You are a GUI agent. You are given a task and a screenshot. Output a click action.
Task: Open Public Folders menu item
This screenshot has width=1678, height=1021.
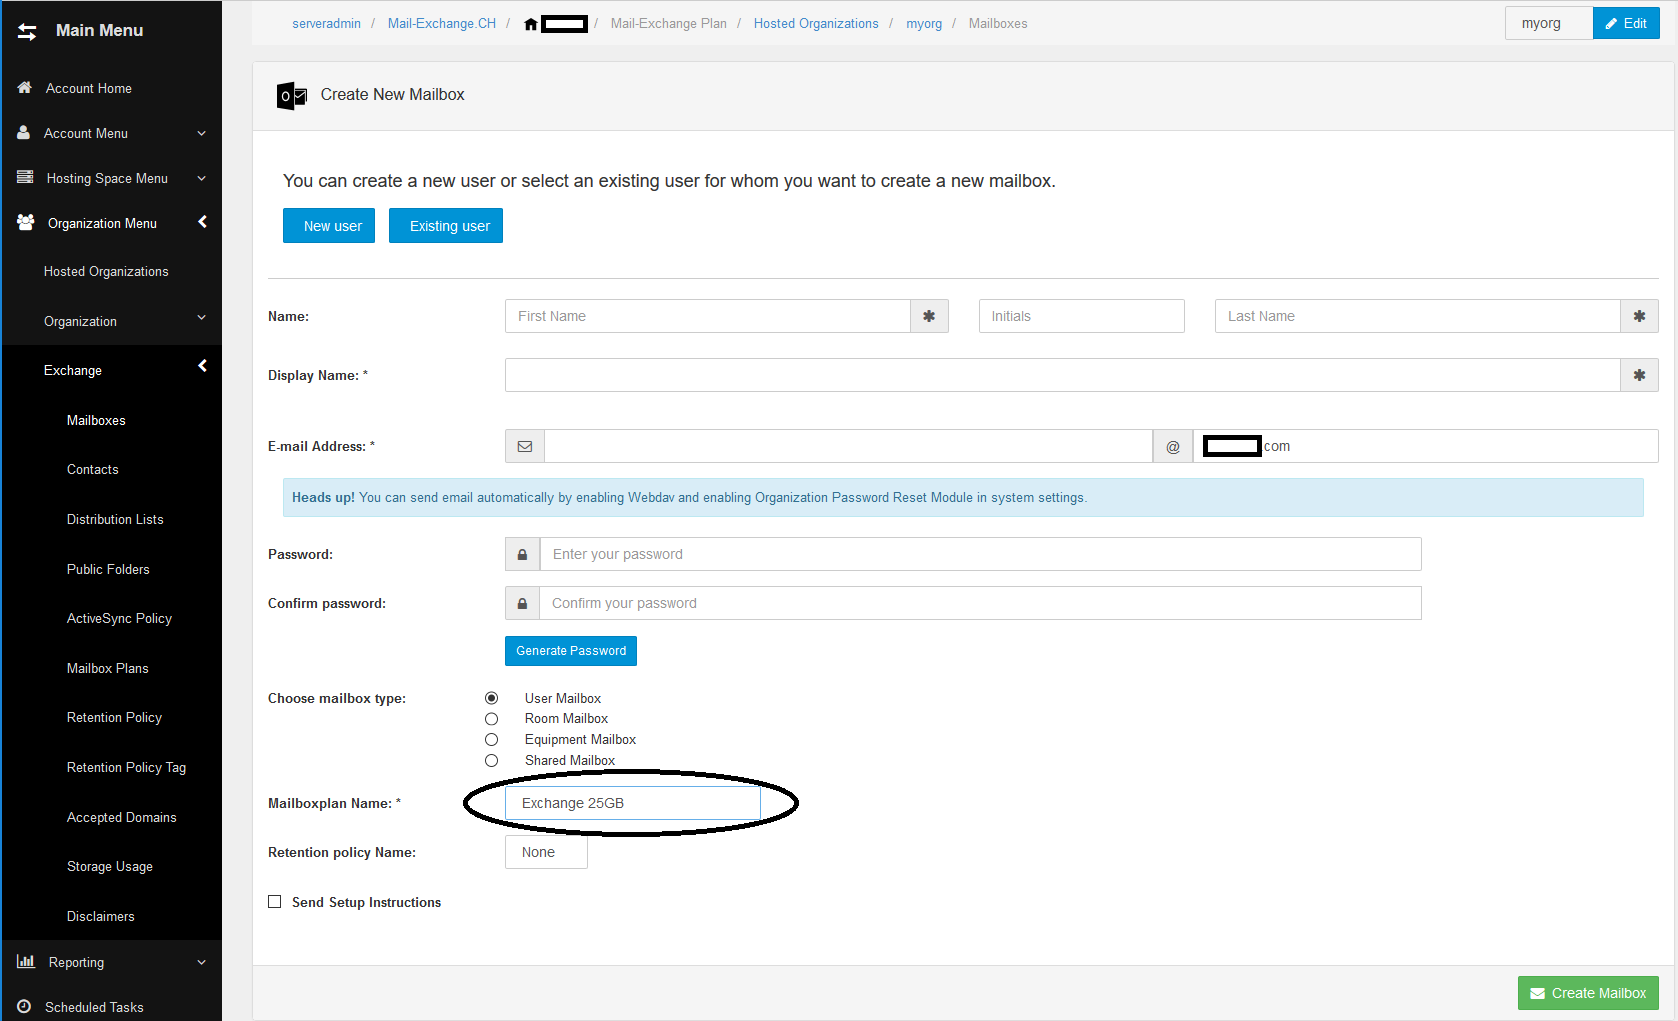coord(108,569)
